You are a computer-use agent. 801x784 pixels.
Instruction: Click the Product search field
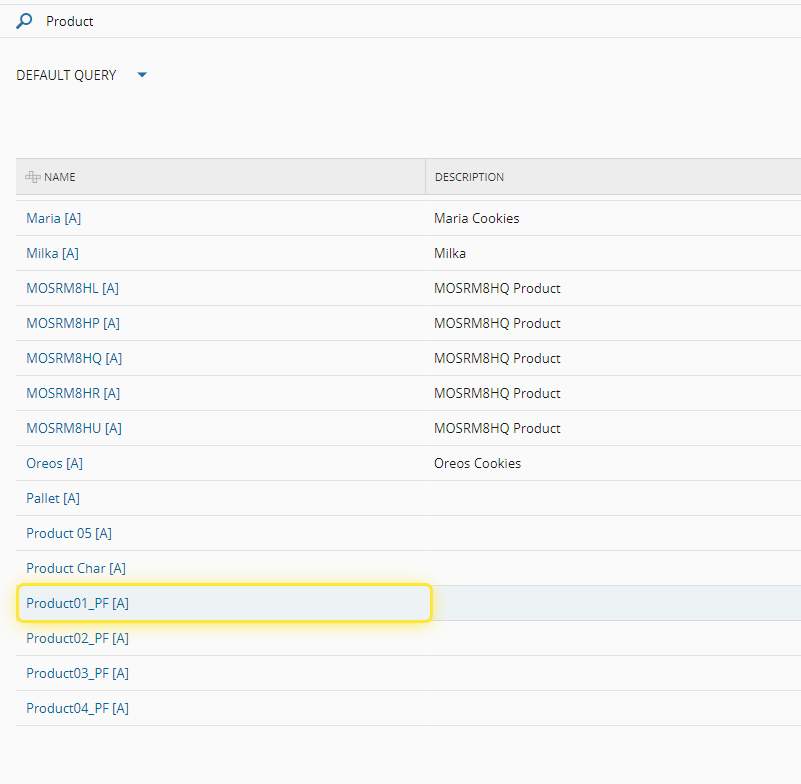[300, 21]
